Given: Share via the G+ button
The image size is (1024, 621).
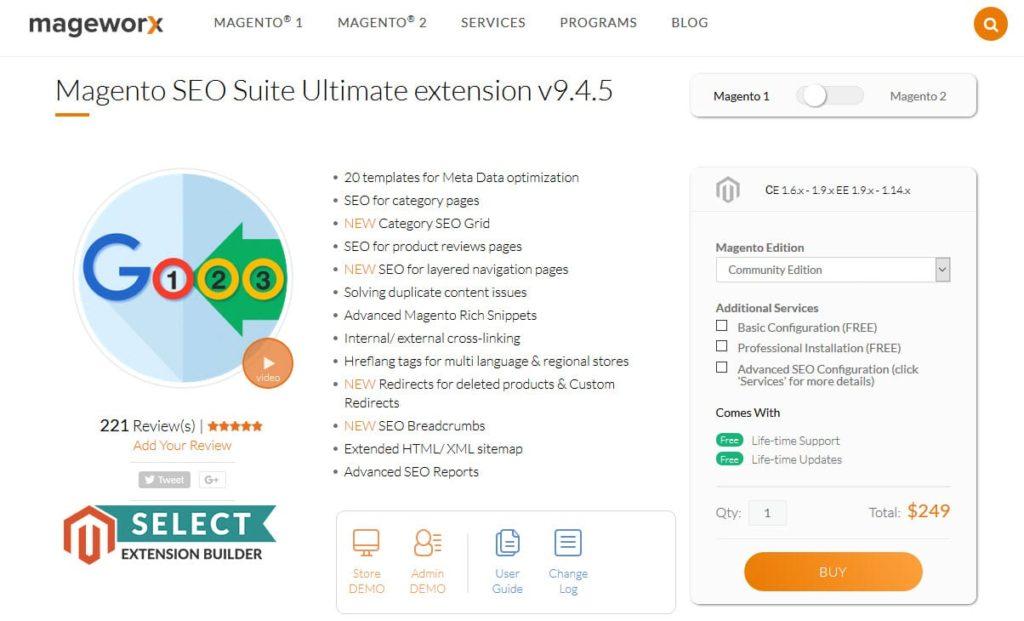Looking at the screenshot, I should pos(212,480).
